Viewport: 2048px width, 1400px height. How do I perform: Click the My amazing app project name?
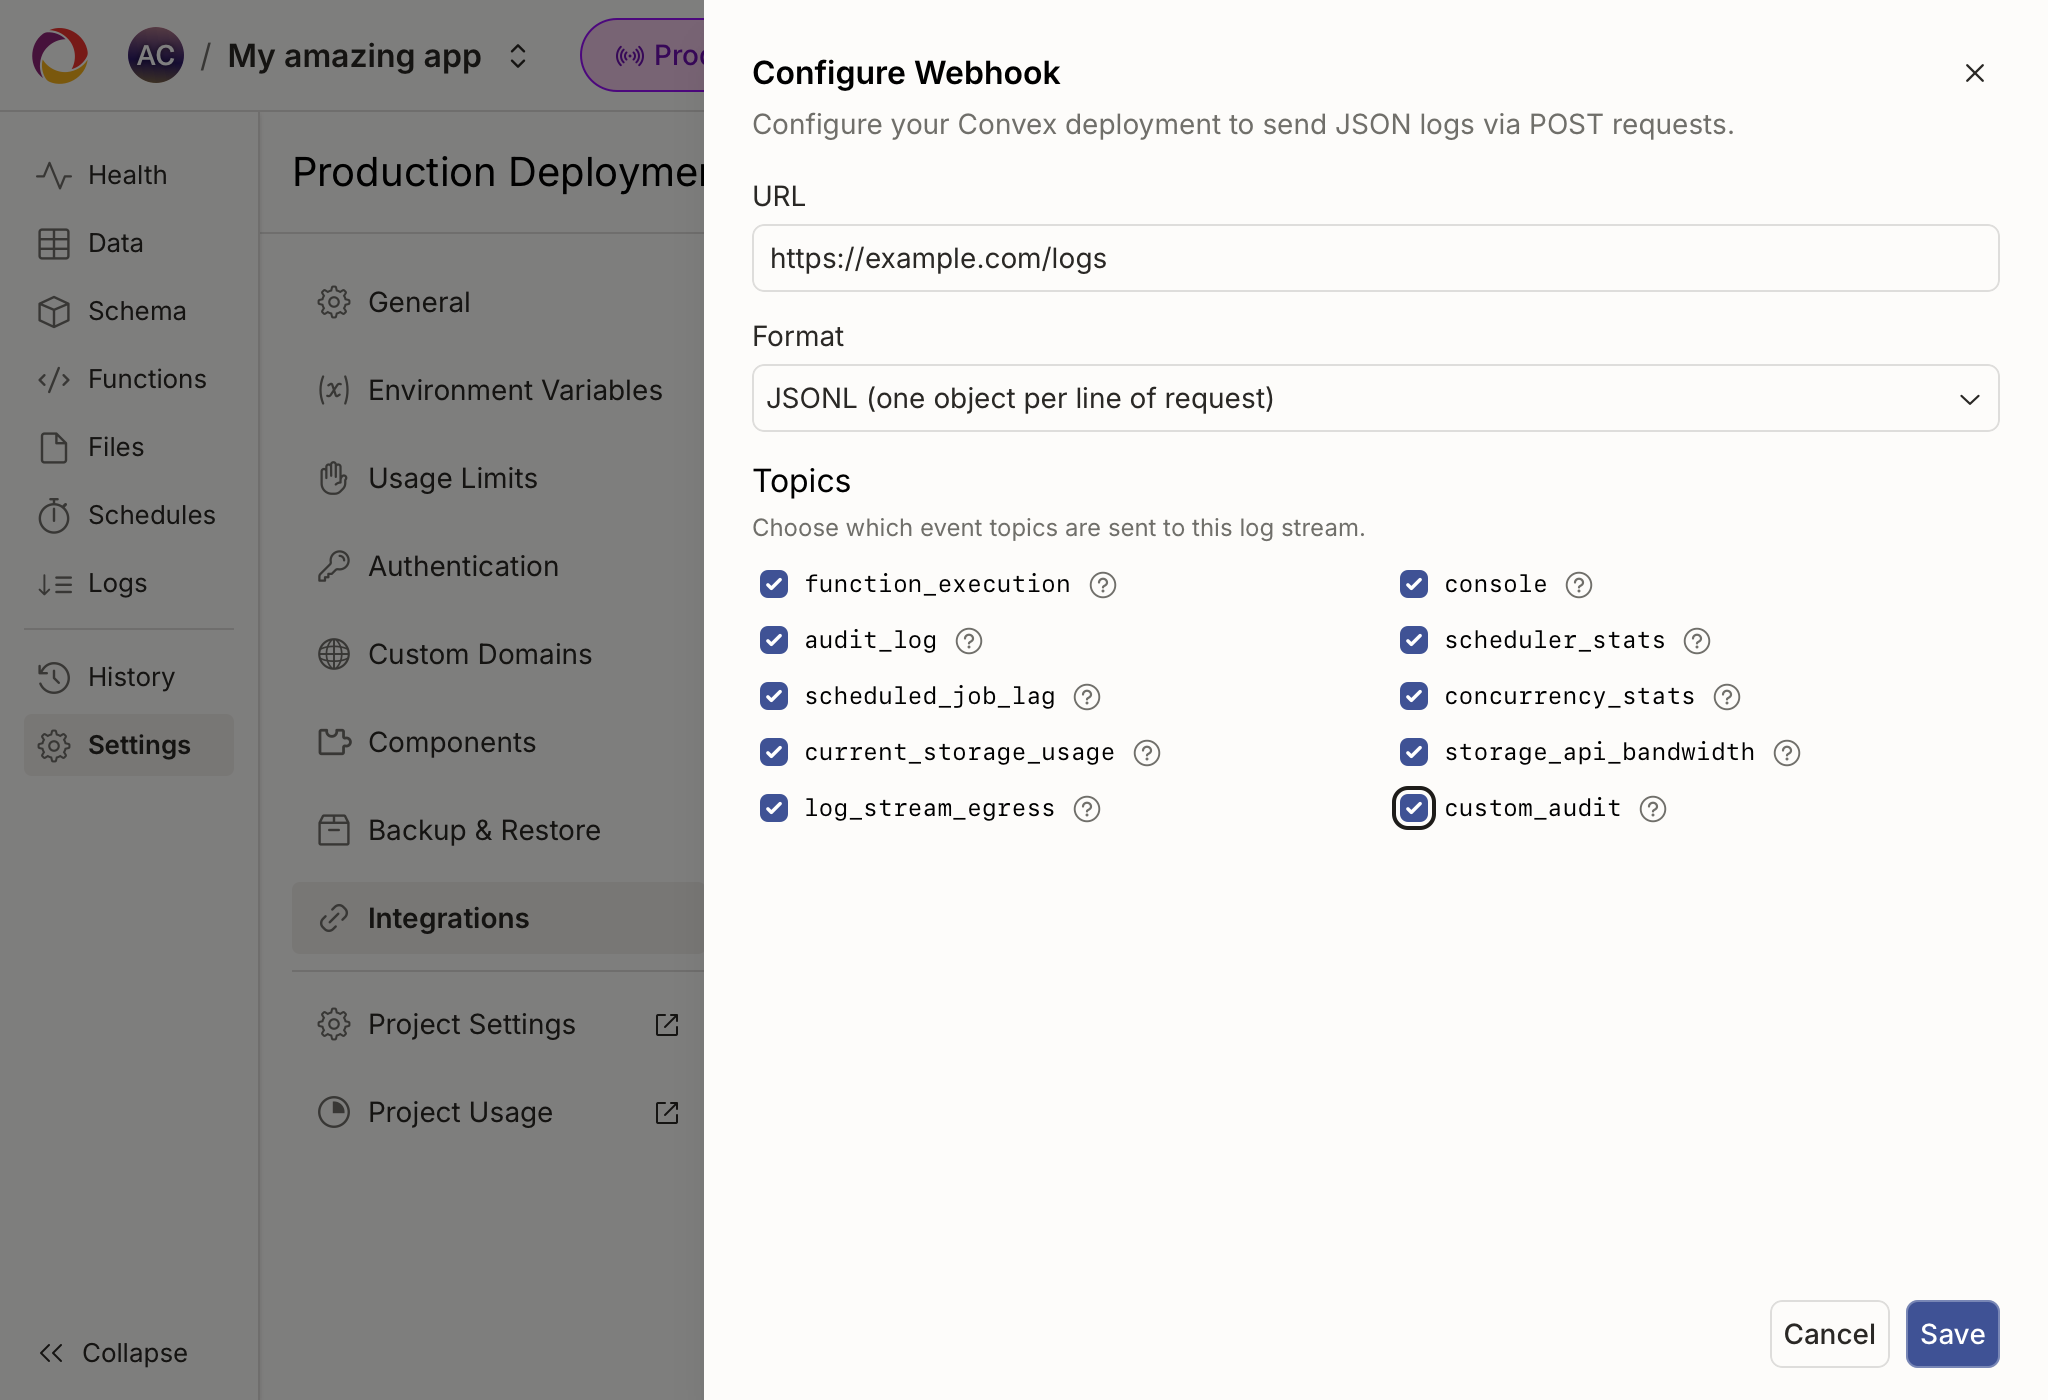pyautogui.click(x=354, y=56)
